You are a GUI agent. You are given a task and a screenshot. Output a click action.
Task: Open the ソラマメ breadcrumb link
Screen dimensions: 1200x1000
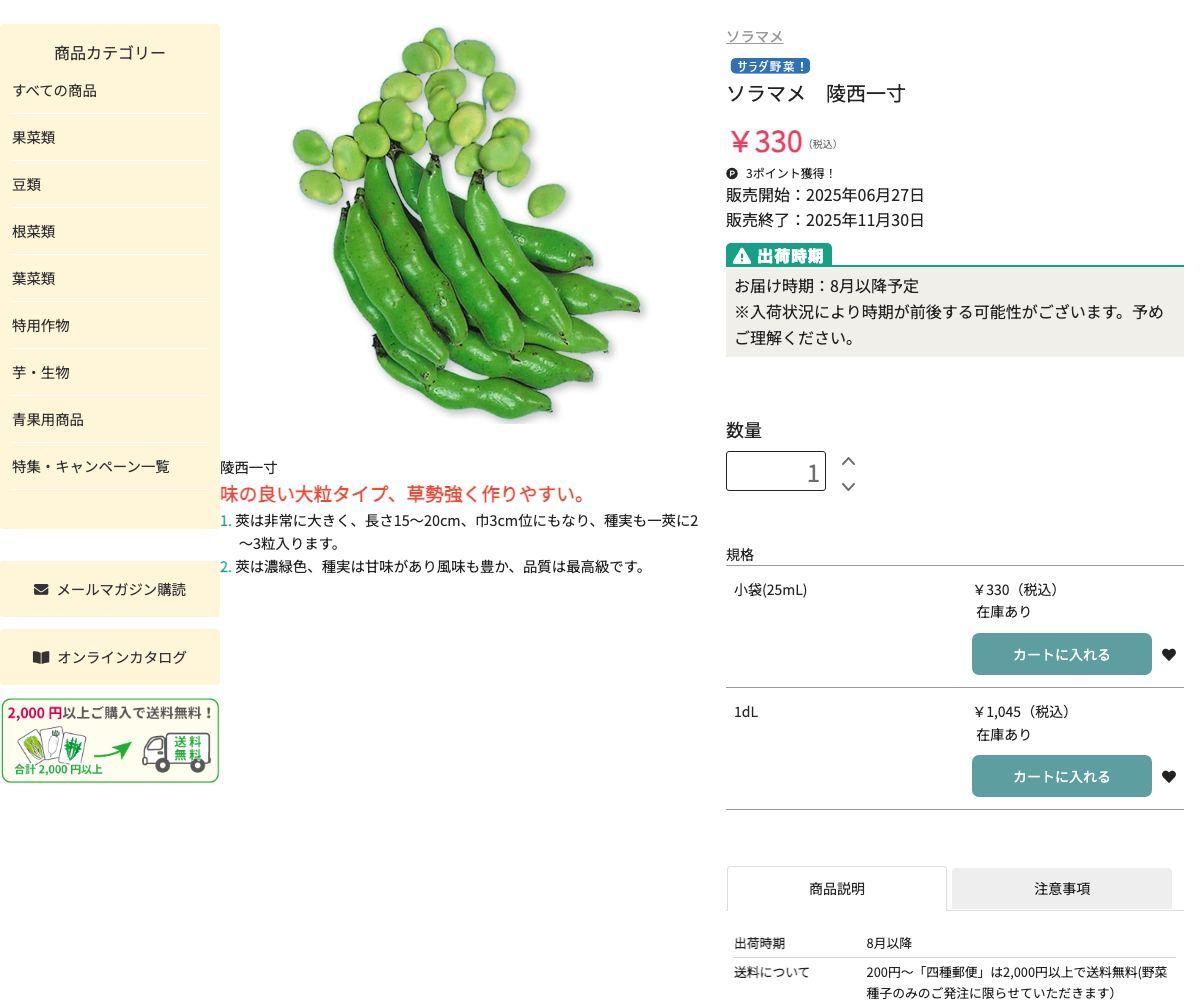tap(754, 36)
